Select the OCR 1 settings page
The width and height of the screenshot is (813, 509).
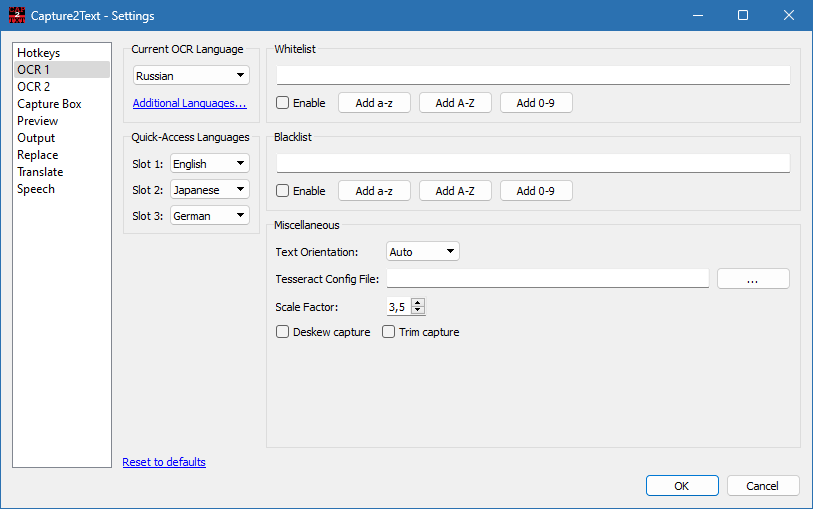click(62, 69)
